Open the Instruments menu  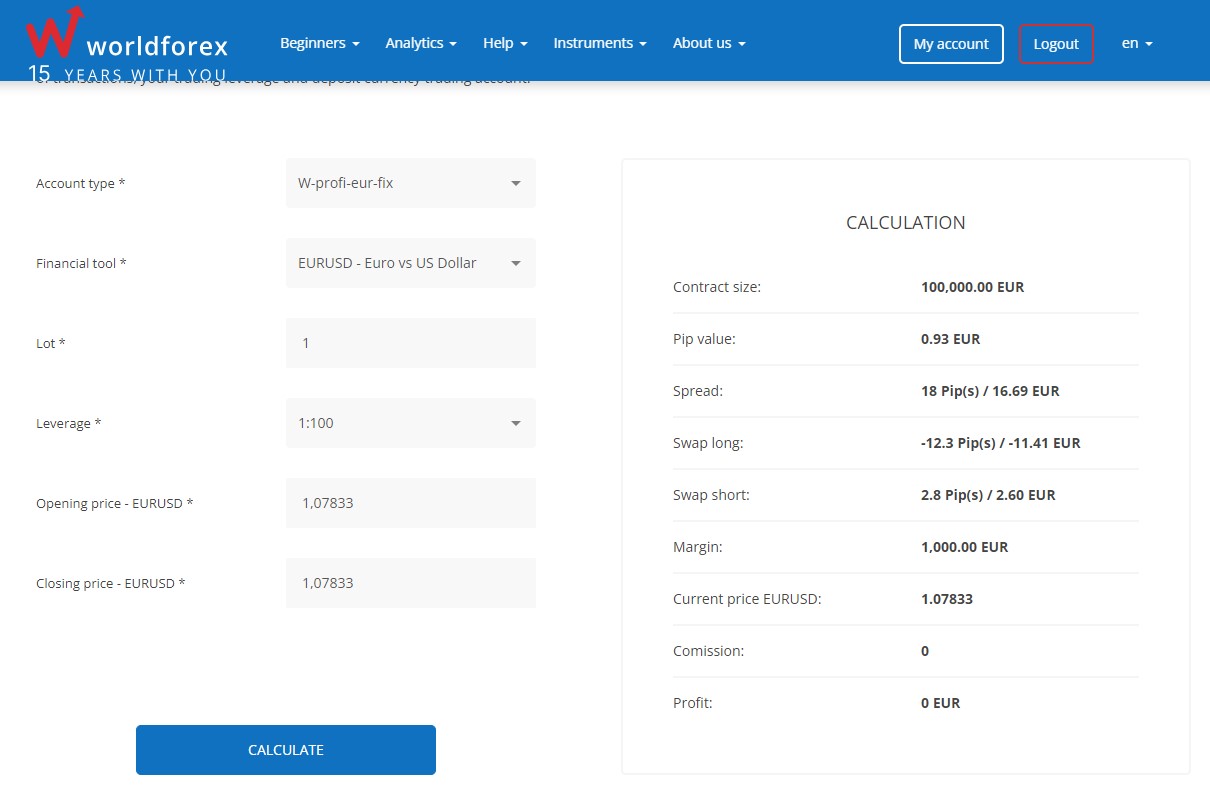point(599,43)
